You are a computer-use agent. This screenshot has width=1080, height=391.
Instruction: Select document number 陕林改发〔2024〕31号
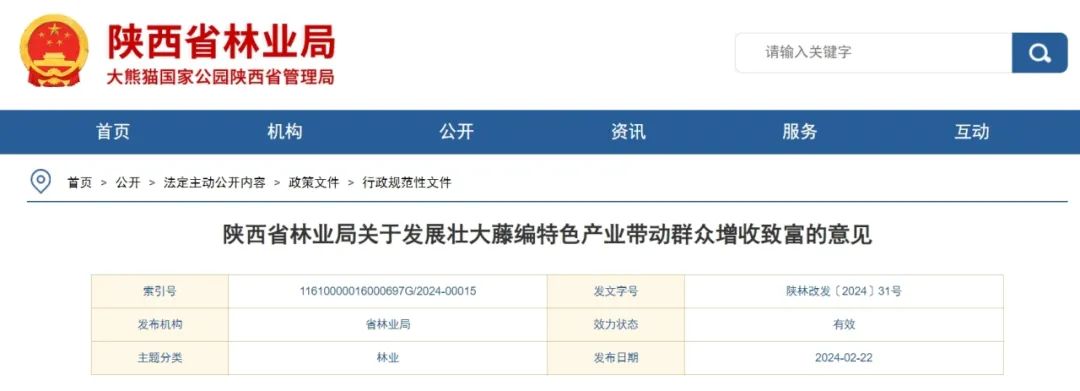click(x=844, y=291)
